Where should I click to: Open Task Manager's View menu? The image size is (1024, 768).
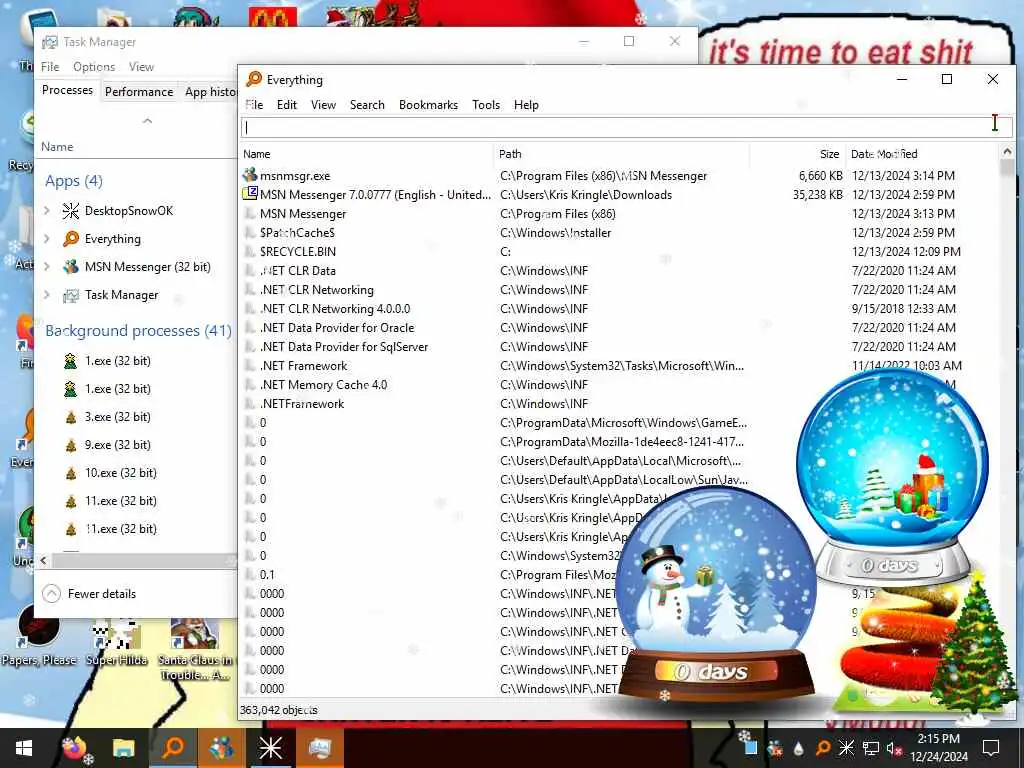[141, 67]
